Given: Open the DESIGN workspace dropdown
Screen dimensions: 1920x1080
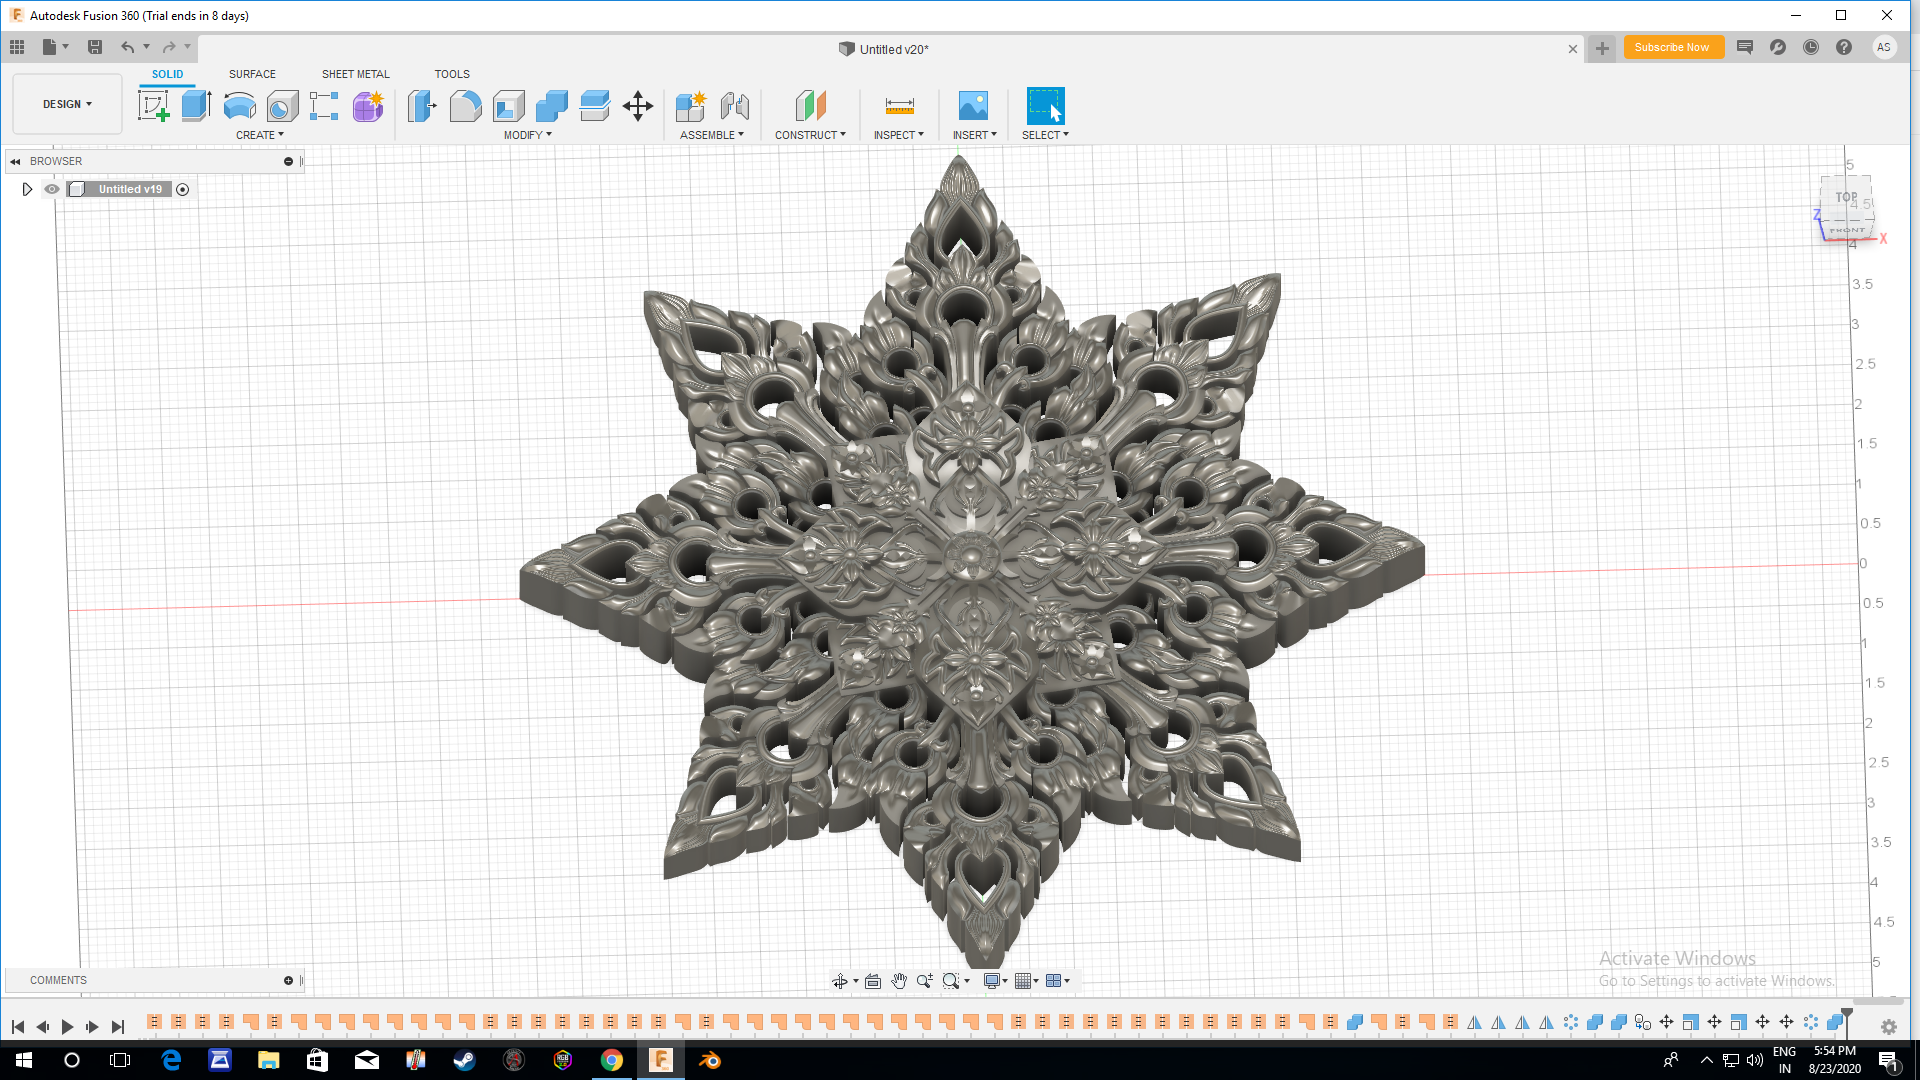Looking at the screenshot, I should click(x=67, y=104).
